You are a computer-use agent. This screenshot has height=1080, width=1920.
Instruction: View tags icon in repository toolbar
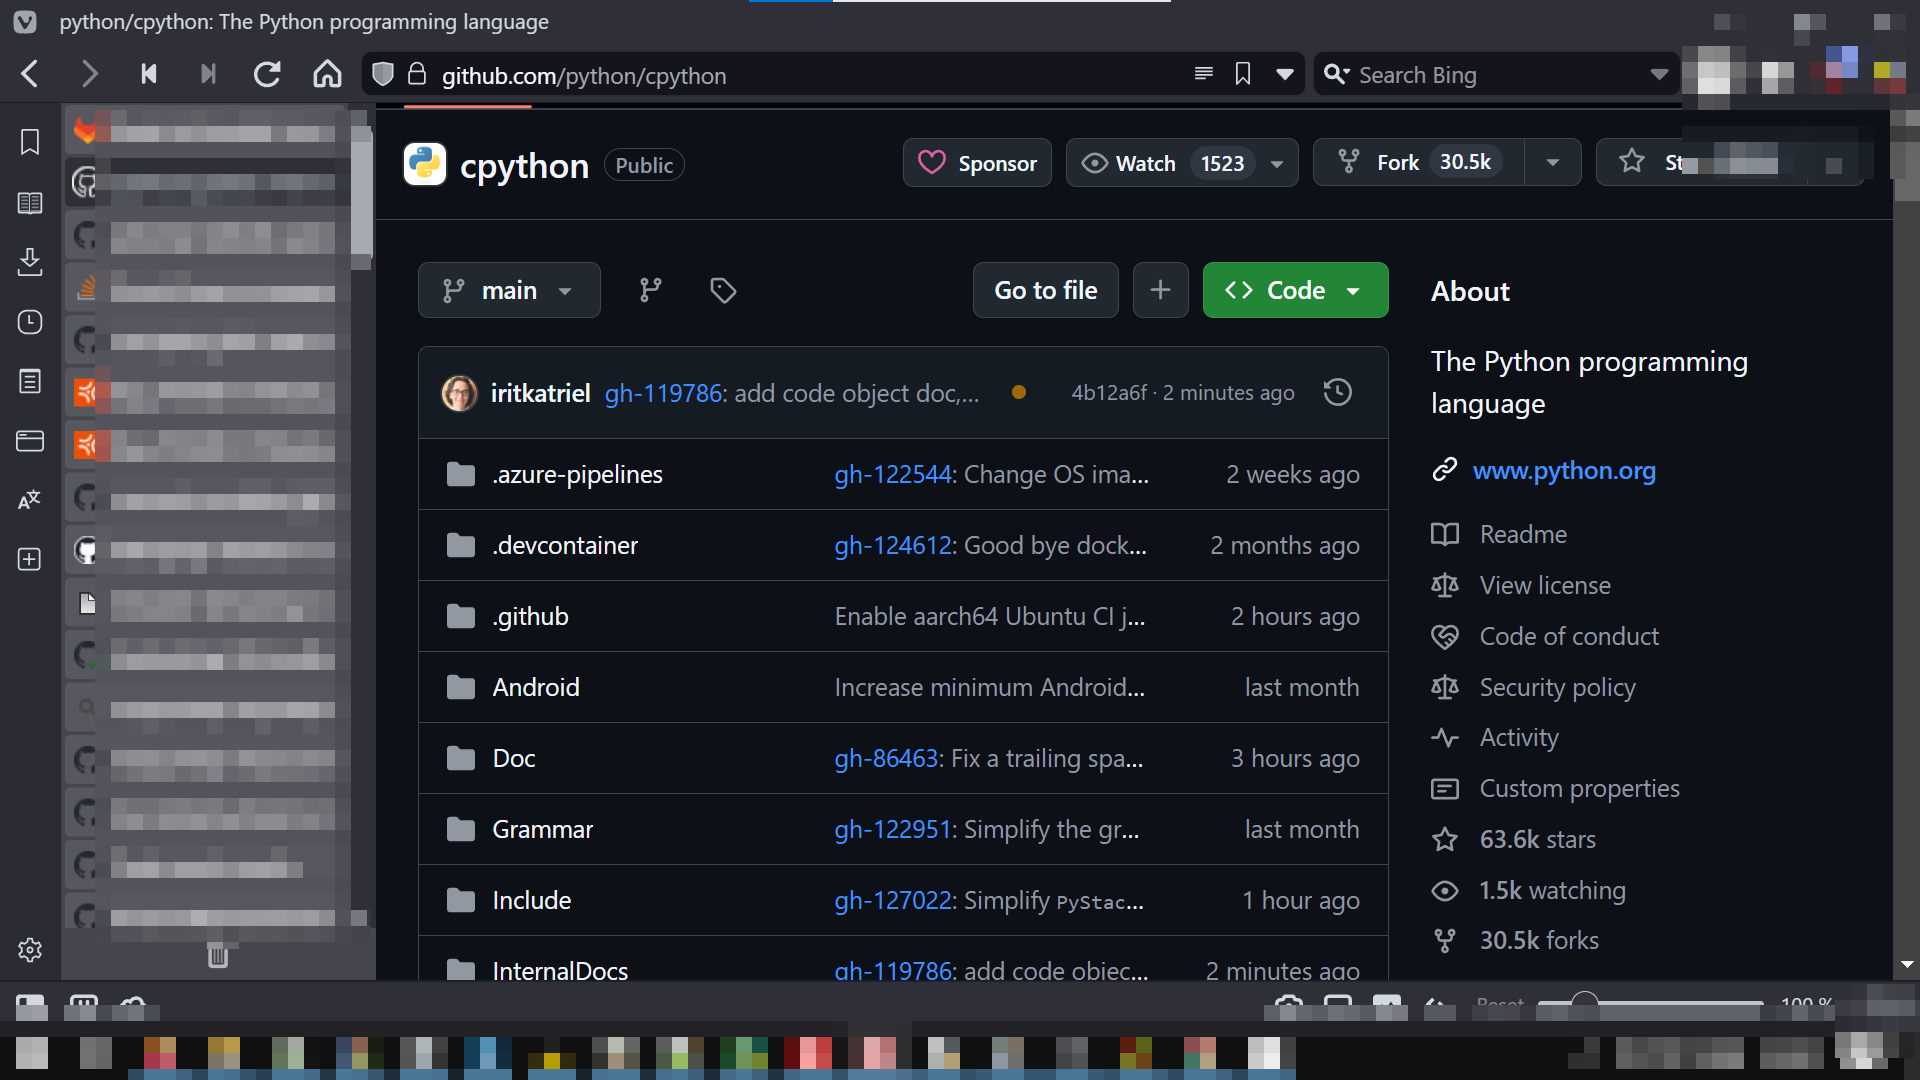[x=723, y=290]
